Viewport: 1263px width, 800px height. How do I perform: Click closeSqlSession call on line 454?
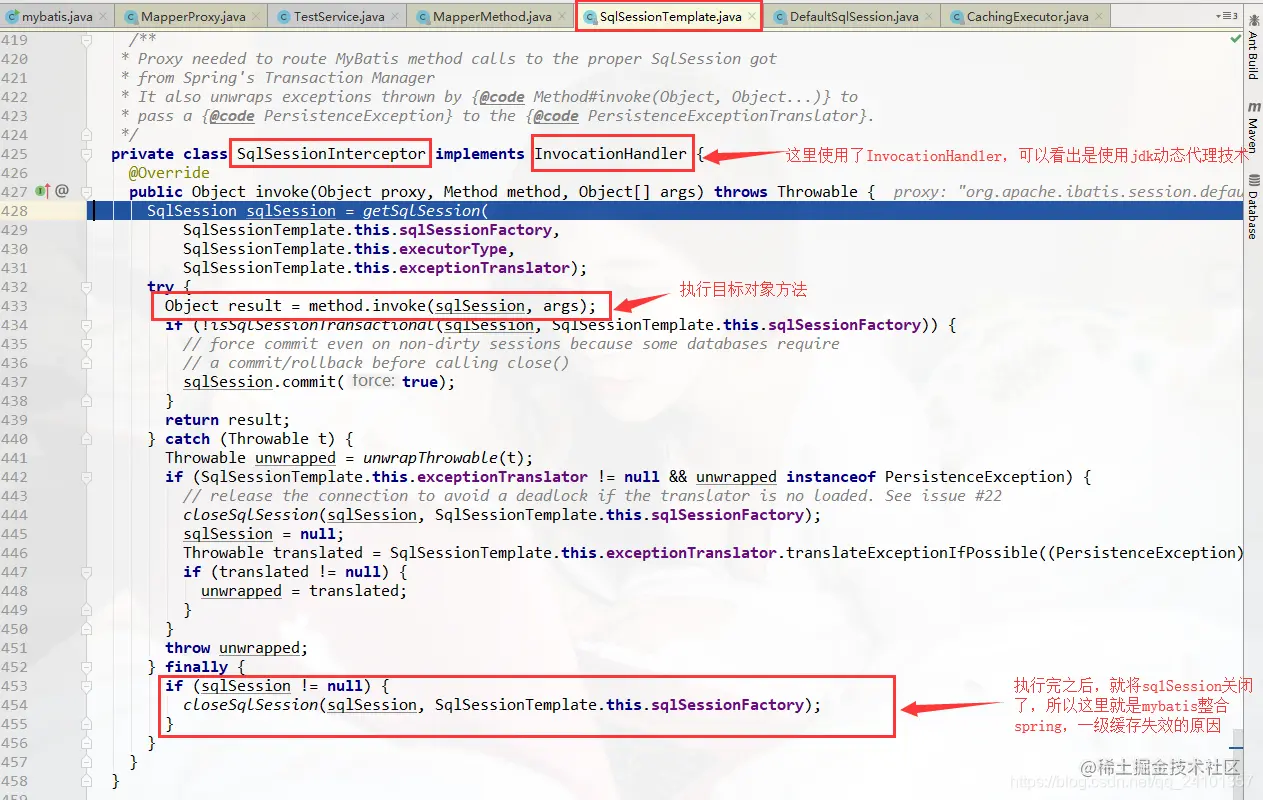tap(250, 705)
